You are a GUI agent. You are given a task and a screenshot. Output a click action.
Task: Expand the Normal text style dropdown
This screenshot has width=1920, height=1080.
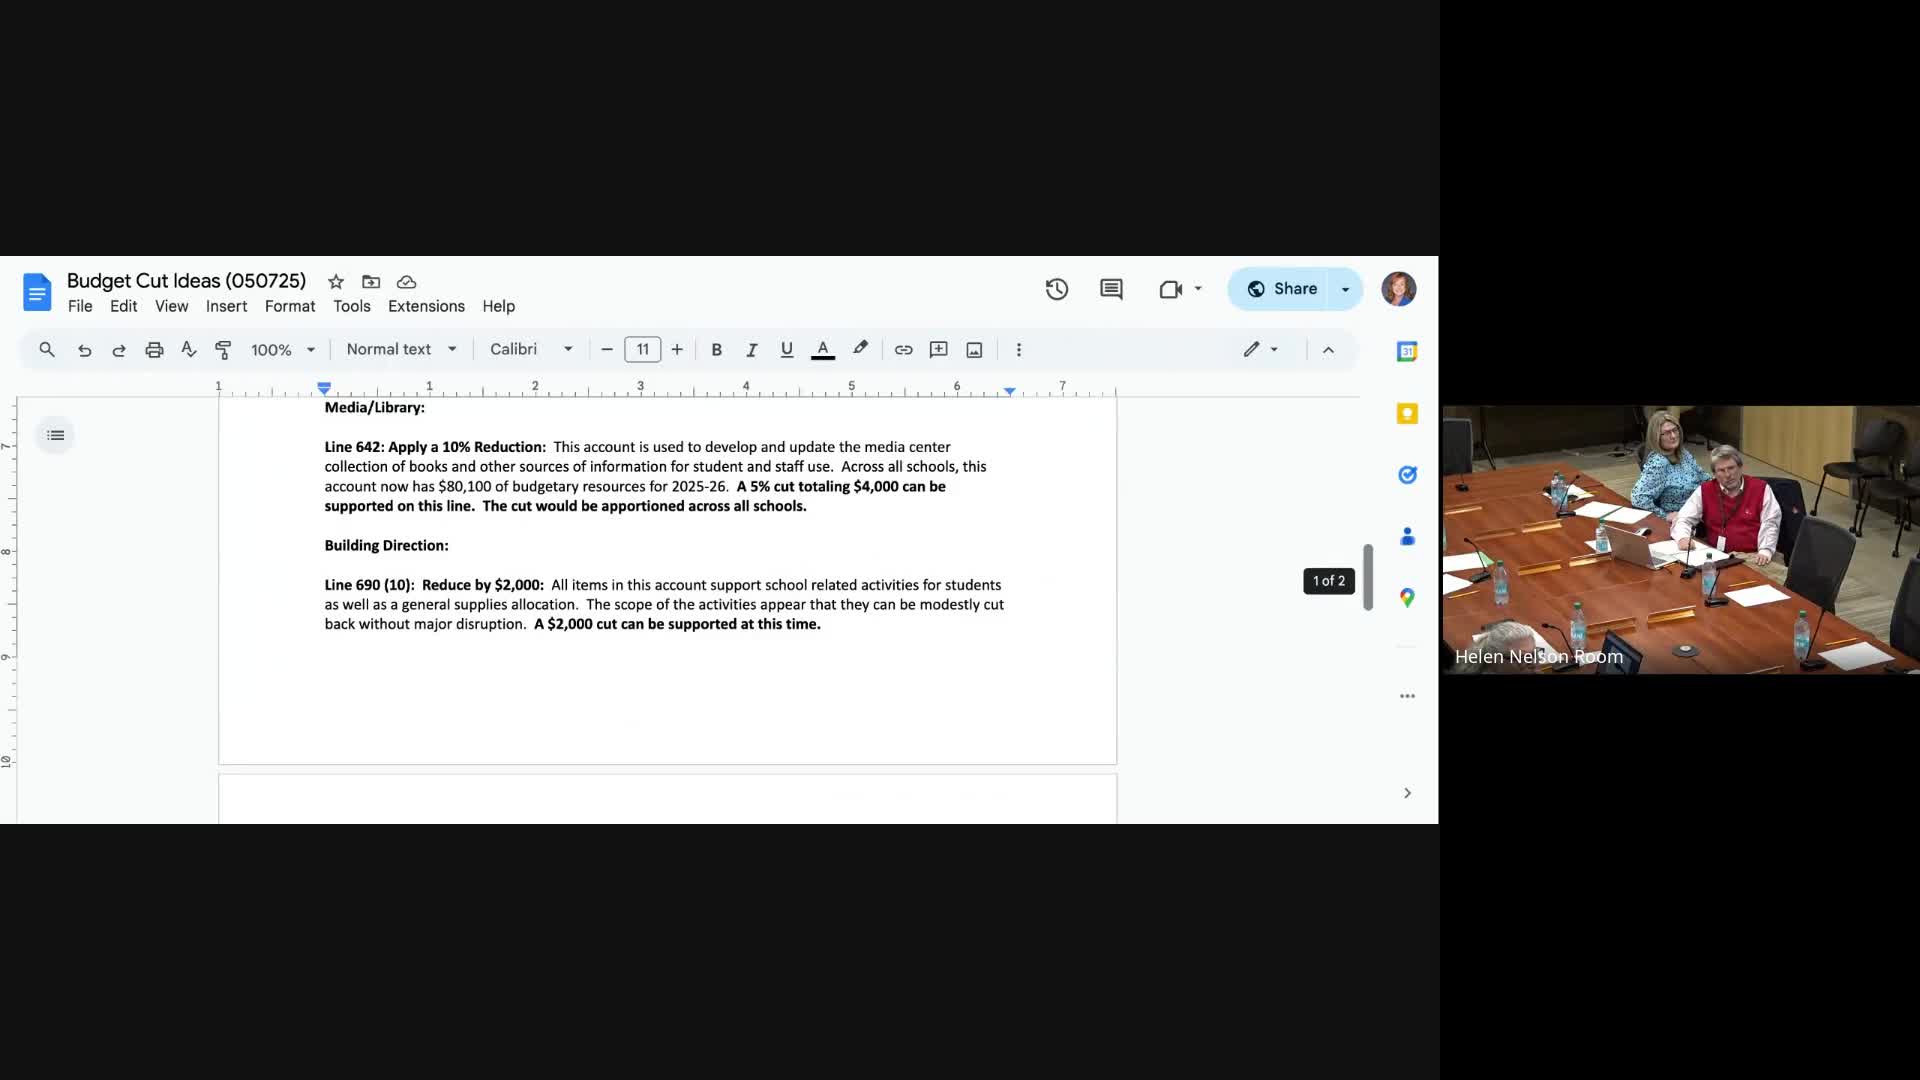[x=401, y=349]
